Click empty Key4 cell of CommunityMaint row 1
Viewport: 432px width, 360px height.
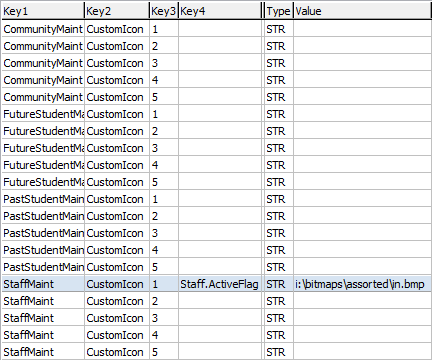pos(220,29)
